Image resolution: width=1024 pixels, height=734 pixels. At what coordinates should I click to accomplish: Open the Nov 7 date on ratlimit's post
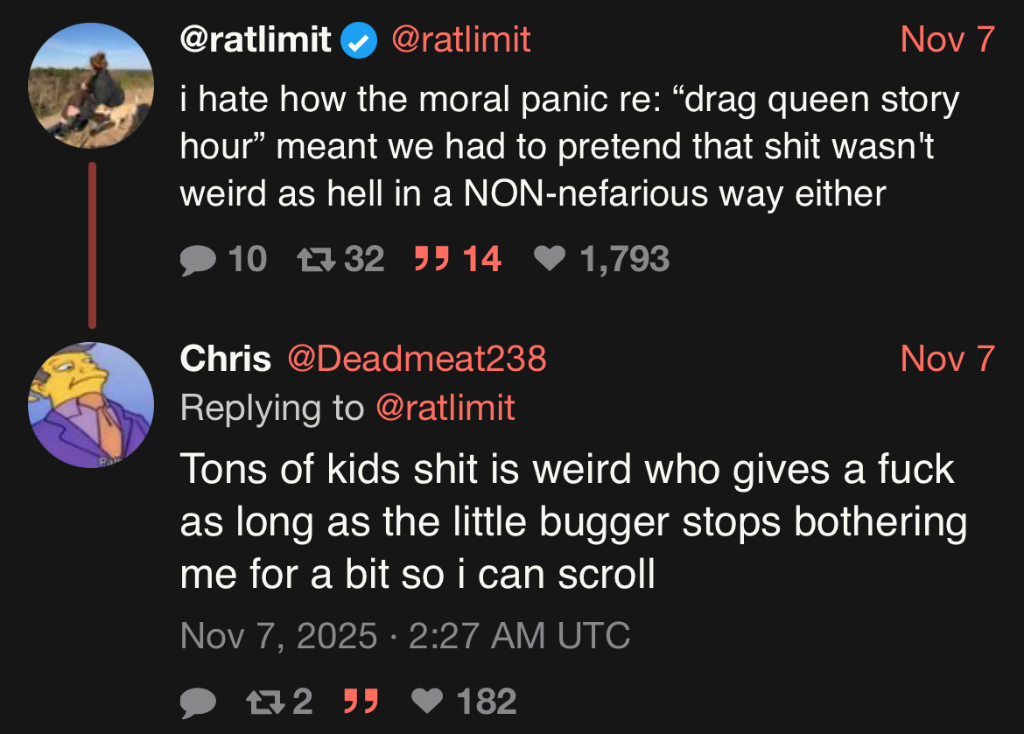(947, 40)
